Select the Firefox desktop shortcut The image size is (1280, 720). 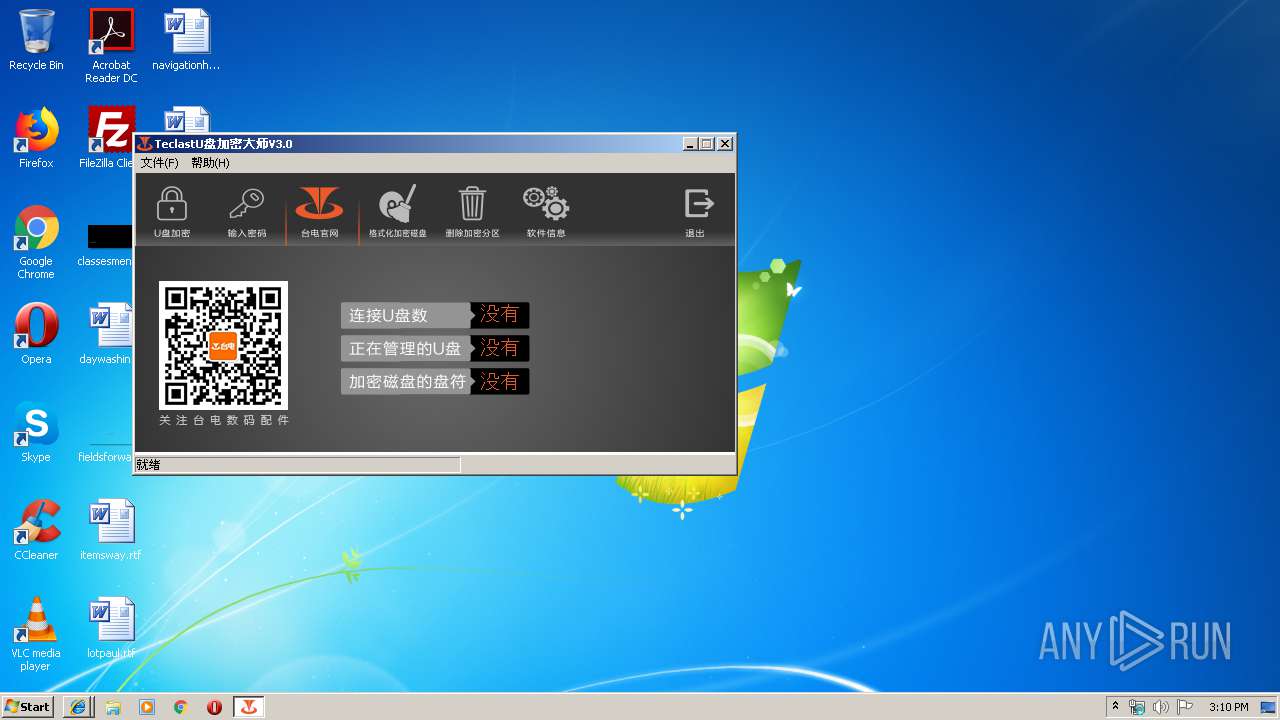(36, 138)
